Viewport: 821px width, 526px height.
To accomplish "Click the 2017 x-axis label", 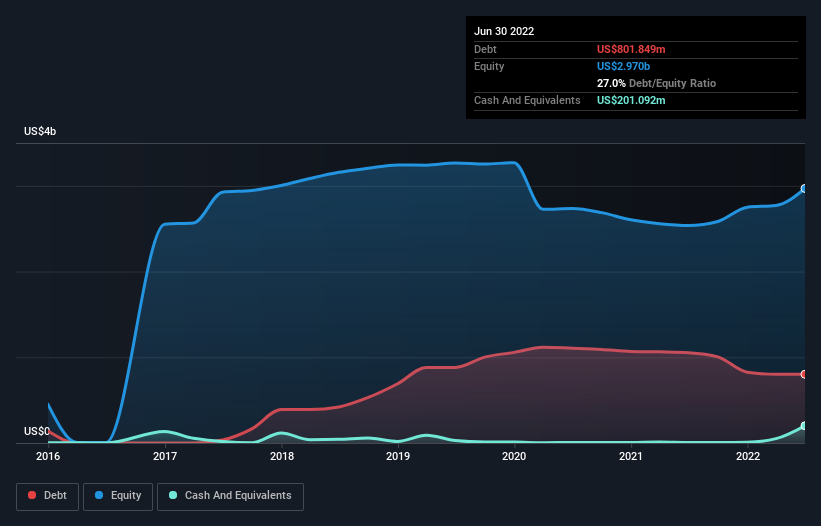I will tap(165, 456).
